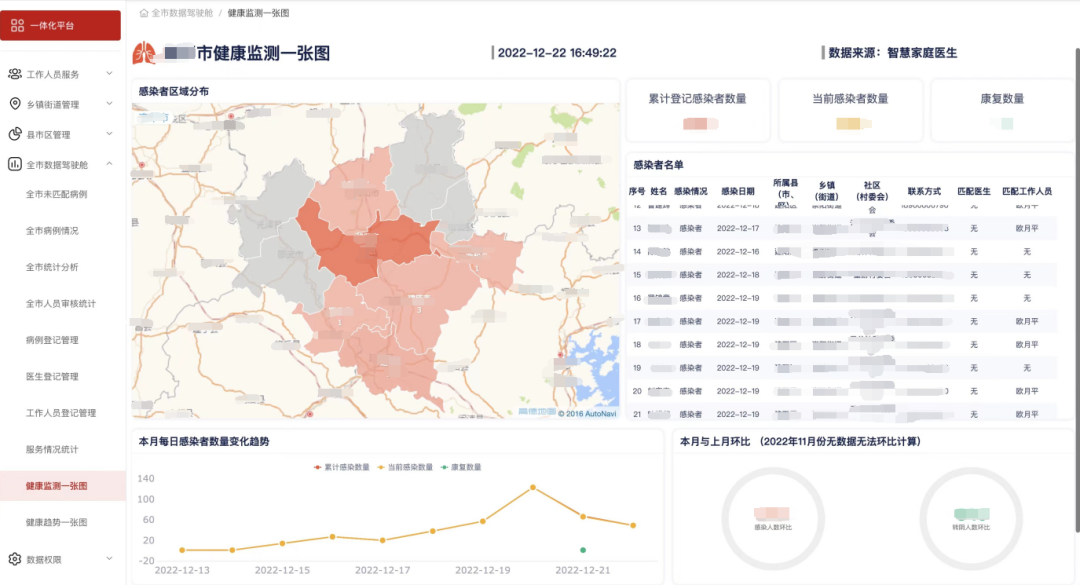Expand the 数据权限 menu chevron
The width and height of the screenshot is (1080, 585).
tap(110, 559)
